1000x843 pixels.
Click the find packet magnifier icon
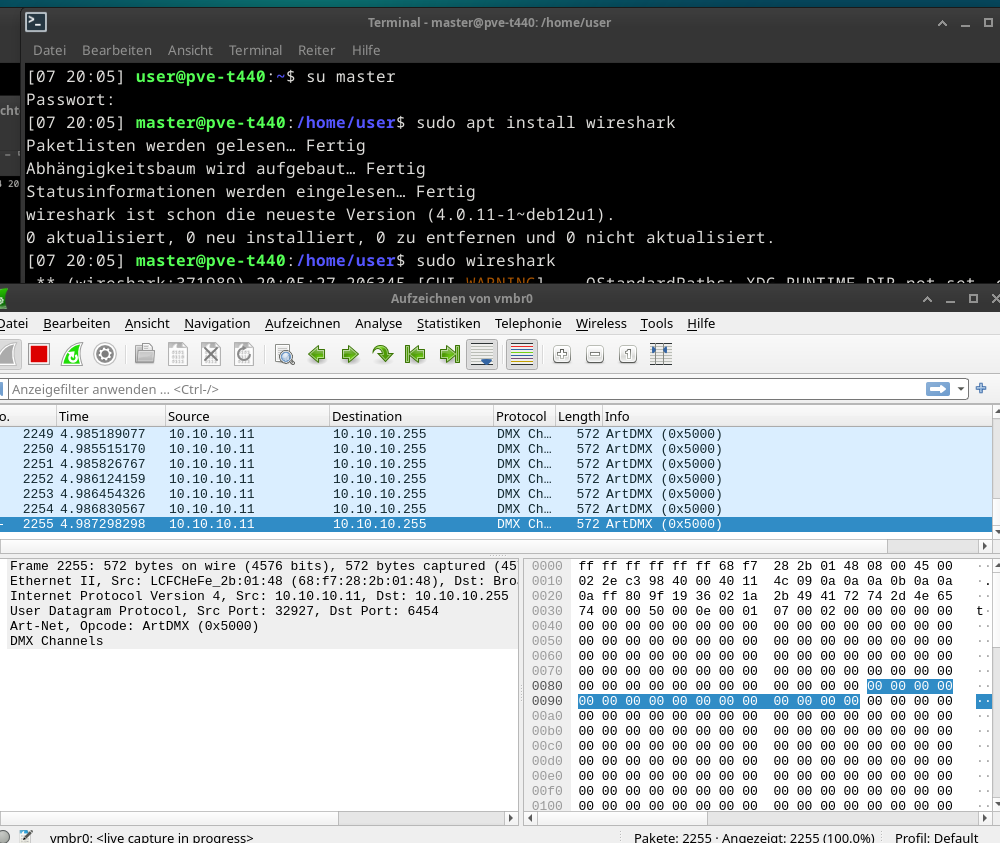(284, 354)
